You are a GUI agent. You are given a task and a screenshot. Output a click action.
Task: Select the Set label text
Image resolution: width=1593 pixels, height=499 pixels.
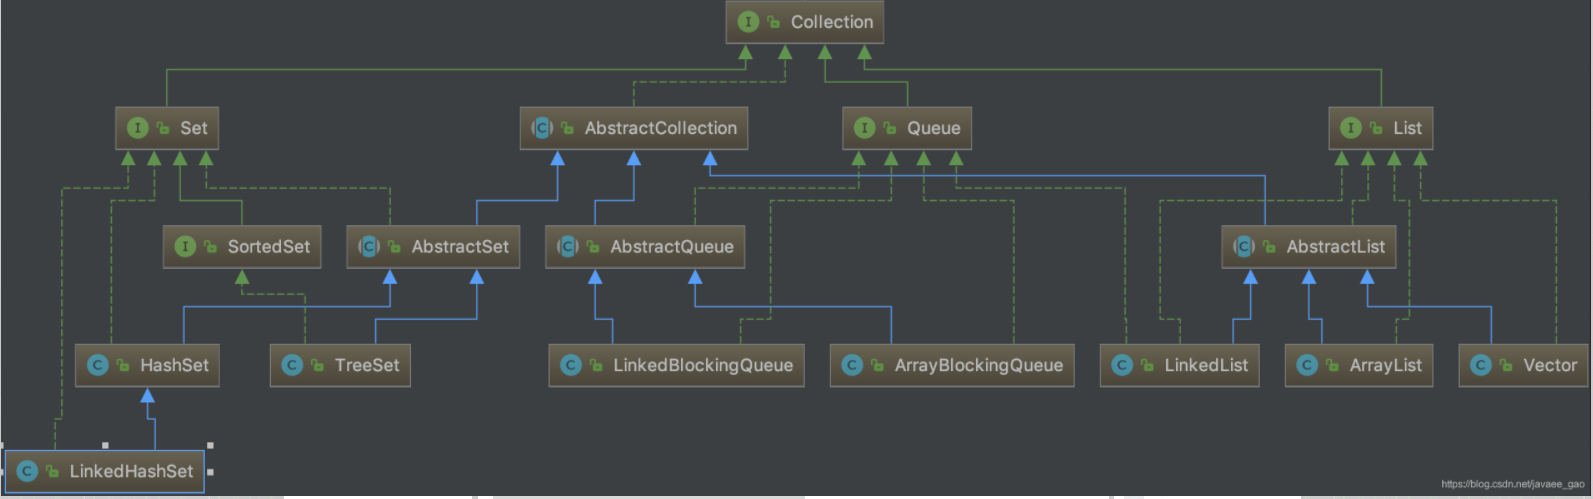tap(194, 128)
